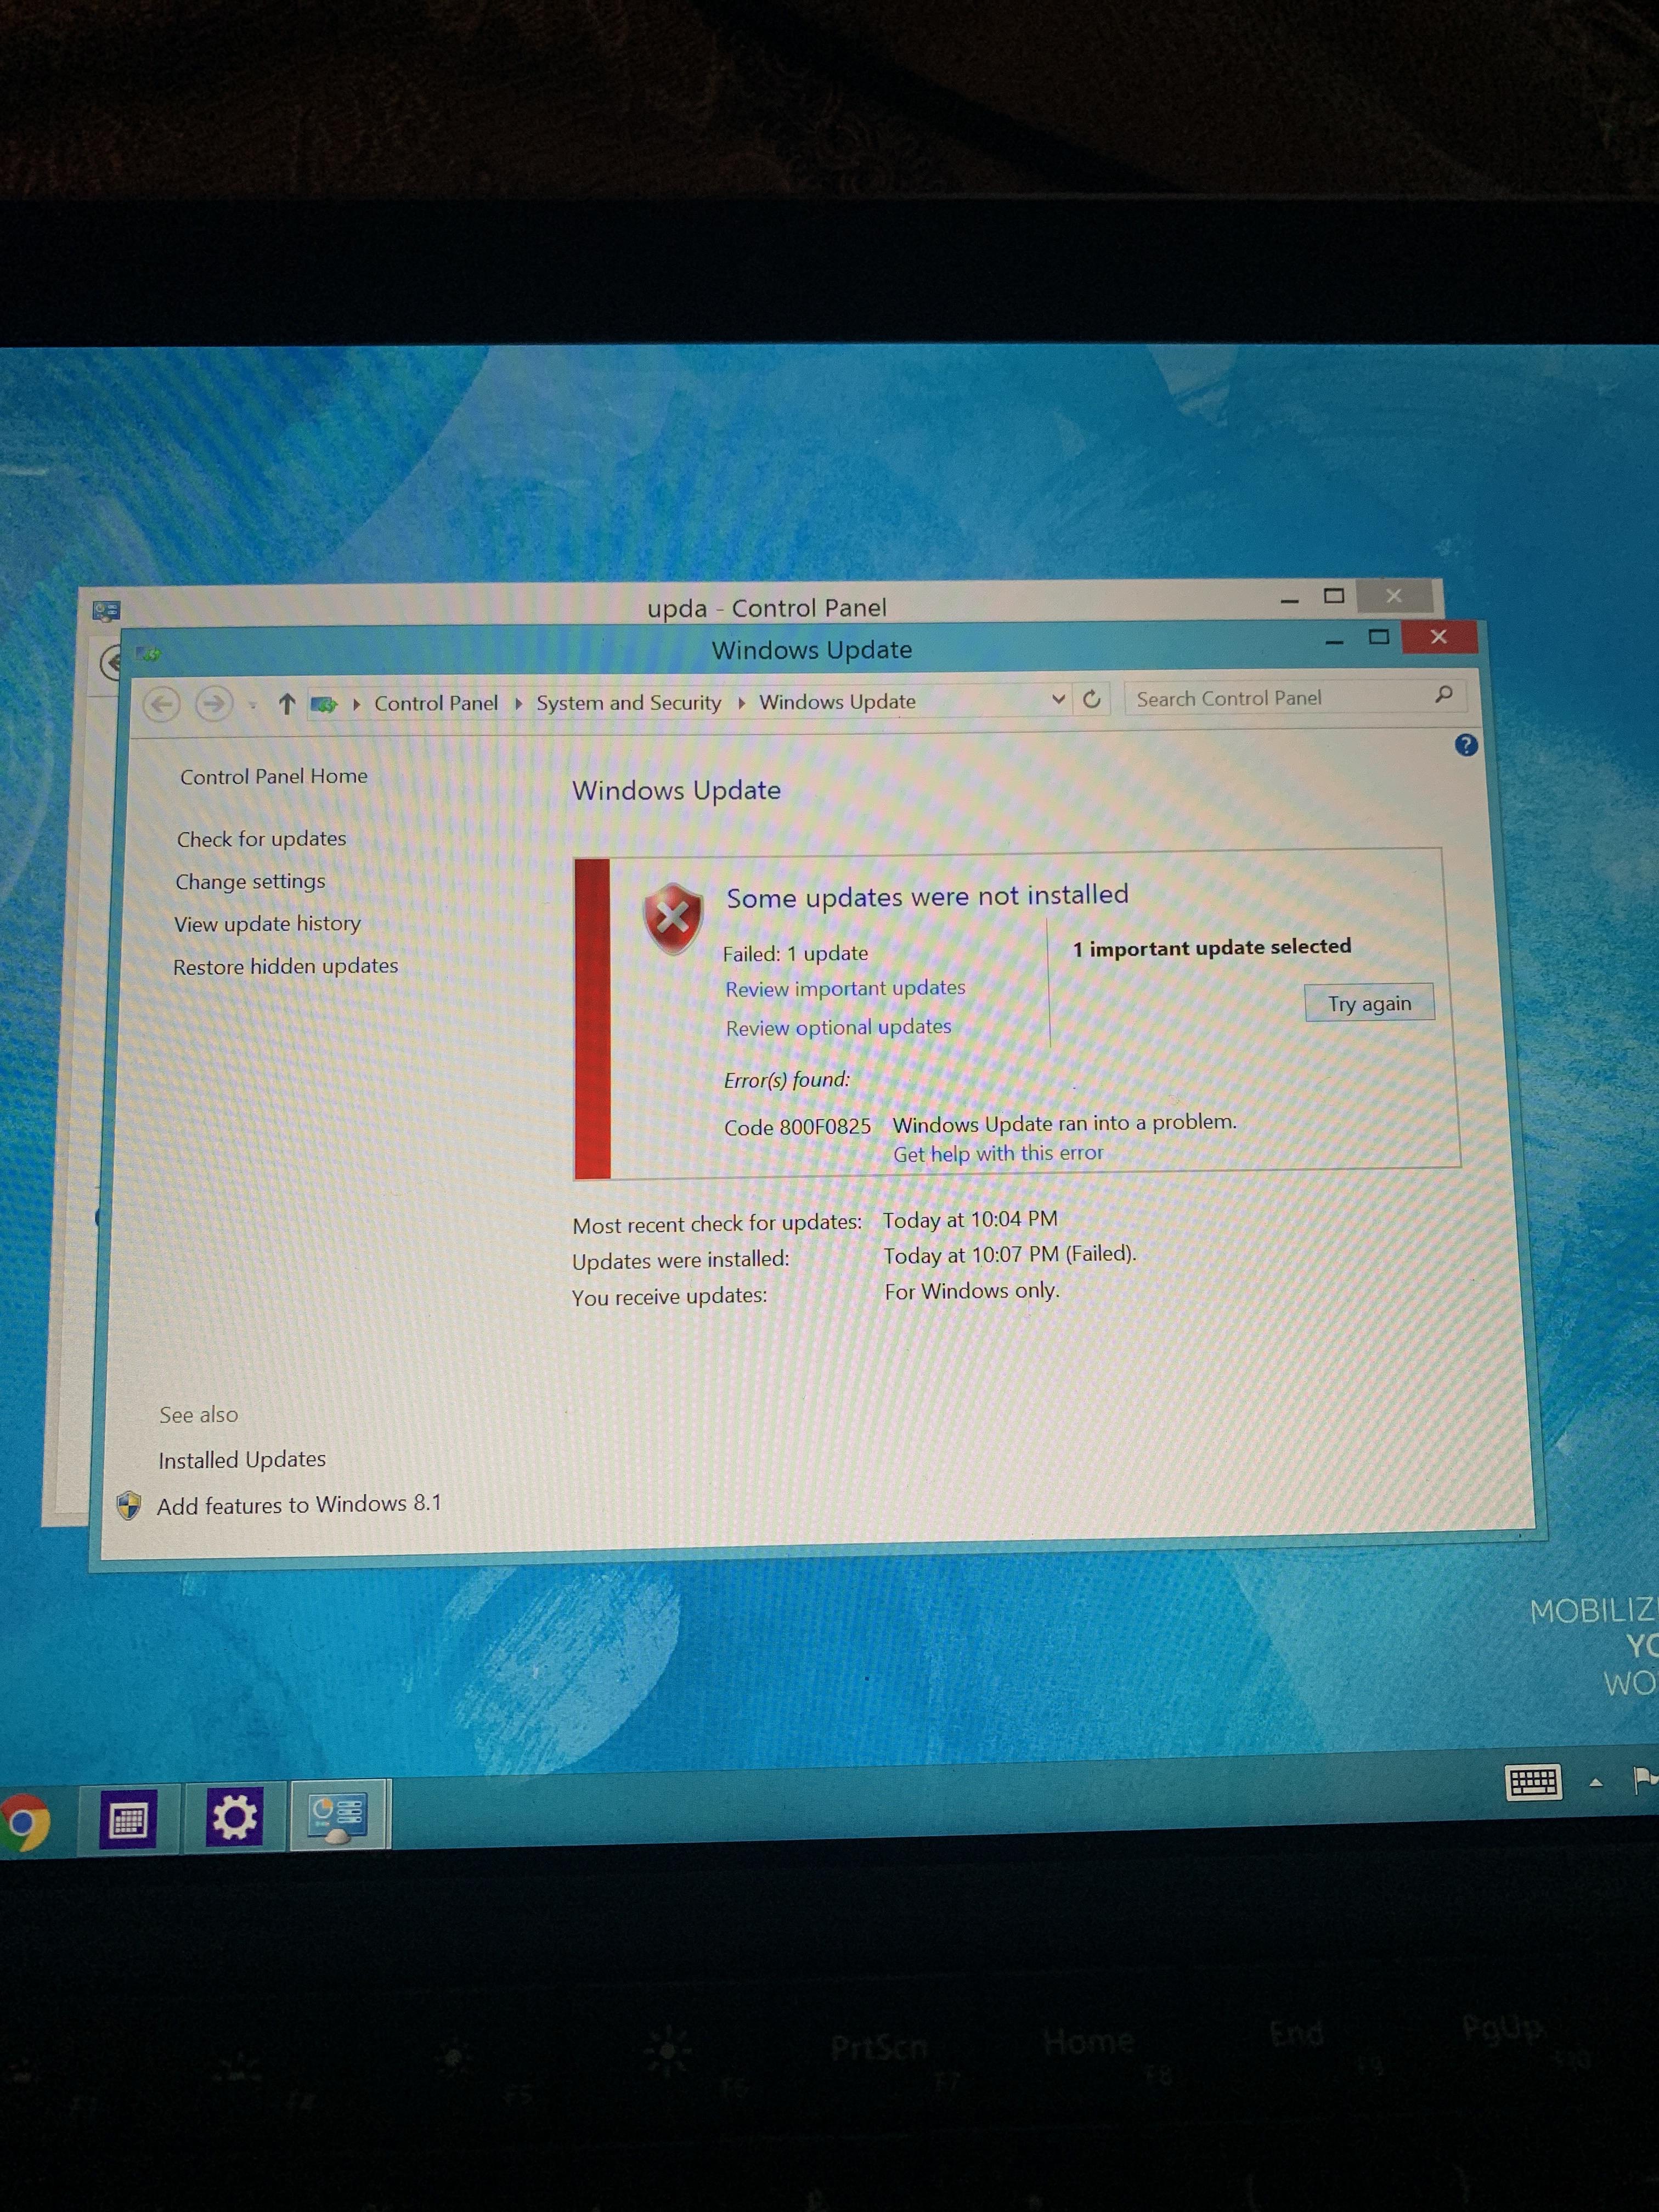Click the Control Panel address bar icon
This screenshot has width=1659, height=2212.
click(x=324, y=704)
